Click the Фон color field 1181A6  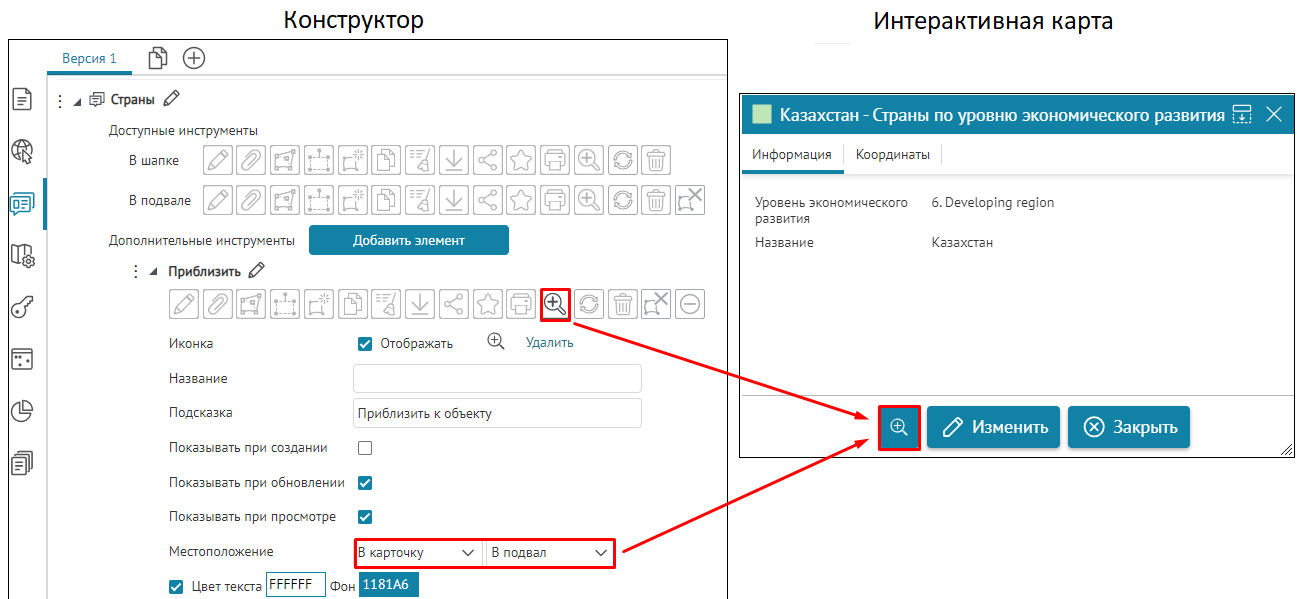pos(388,585)
